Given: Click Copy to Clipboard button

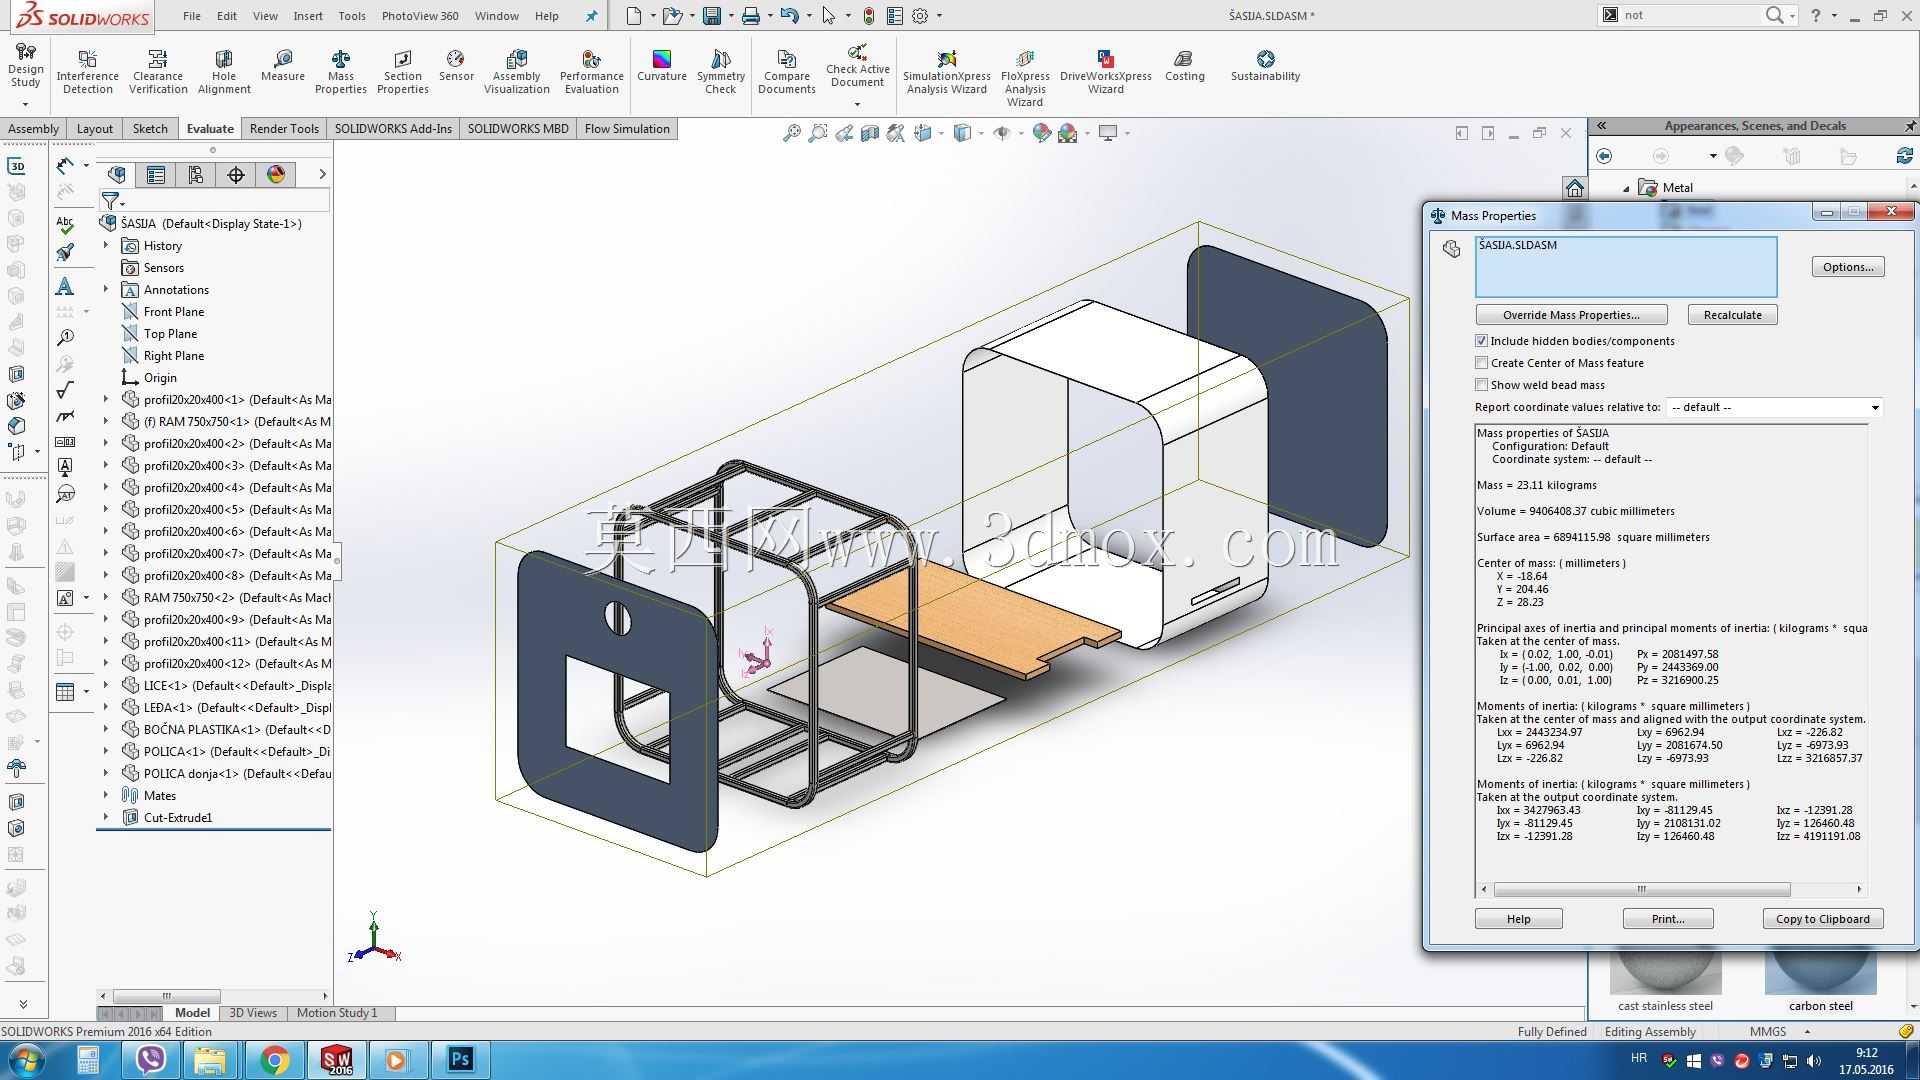Looking at the screenshot, I should 1822,919.
